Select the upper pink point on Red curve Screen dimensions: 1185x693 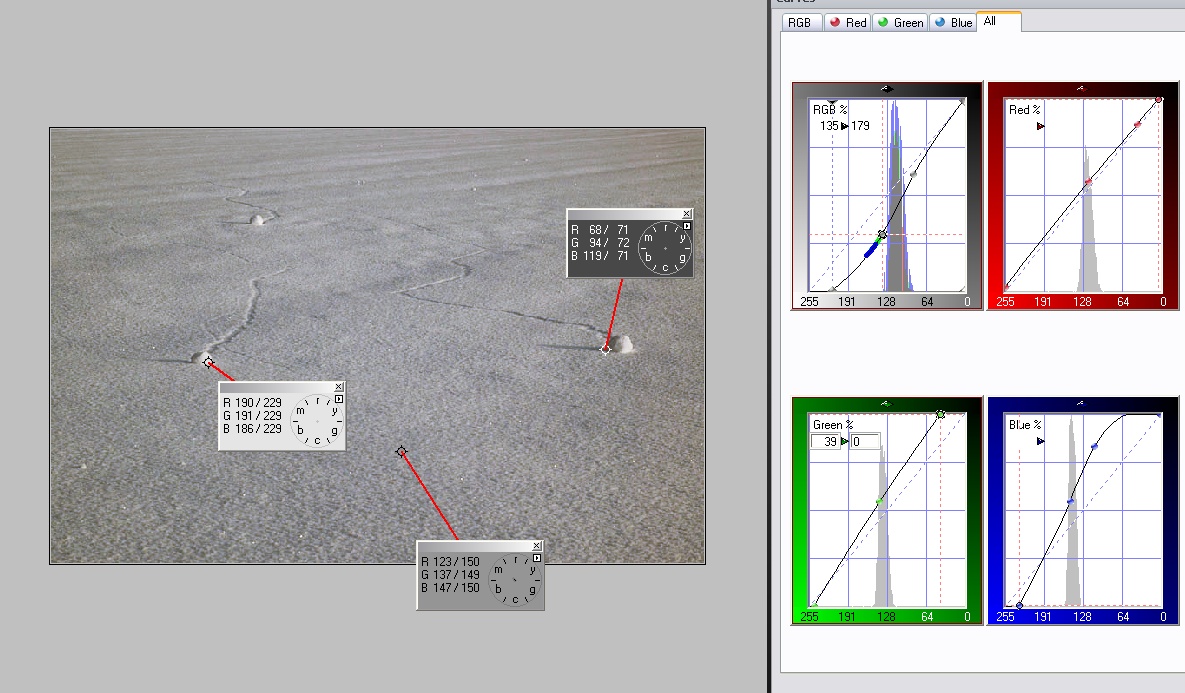coord(1137,125)
